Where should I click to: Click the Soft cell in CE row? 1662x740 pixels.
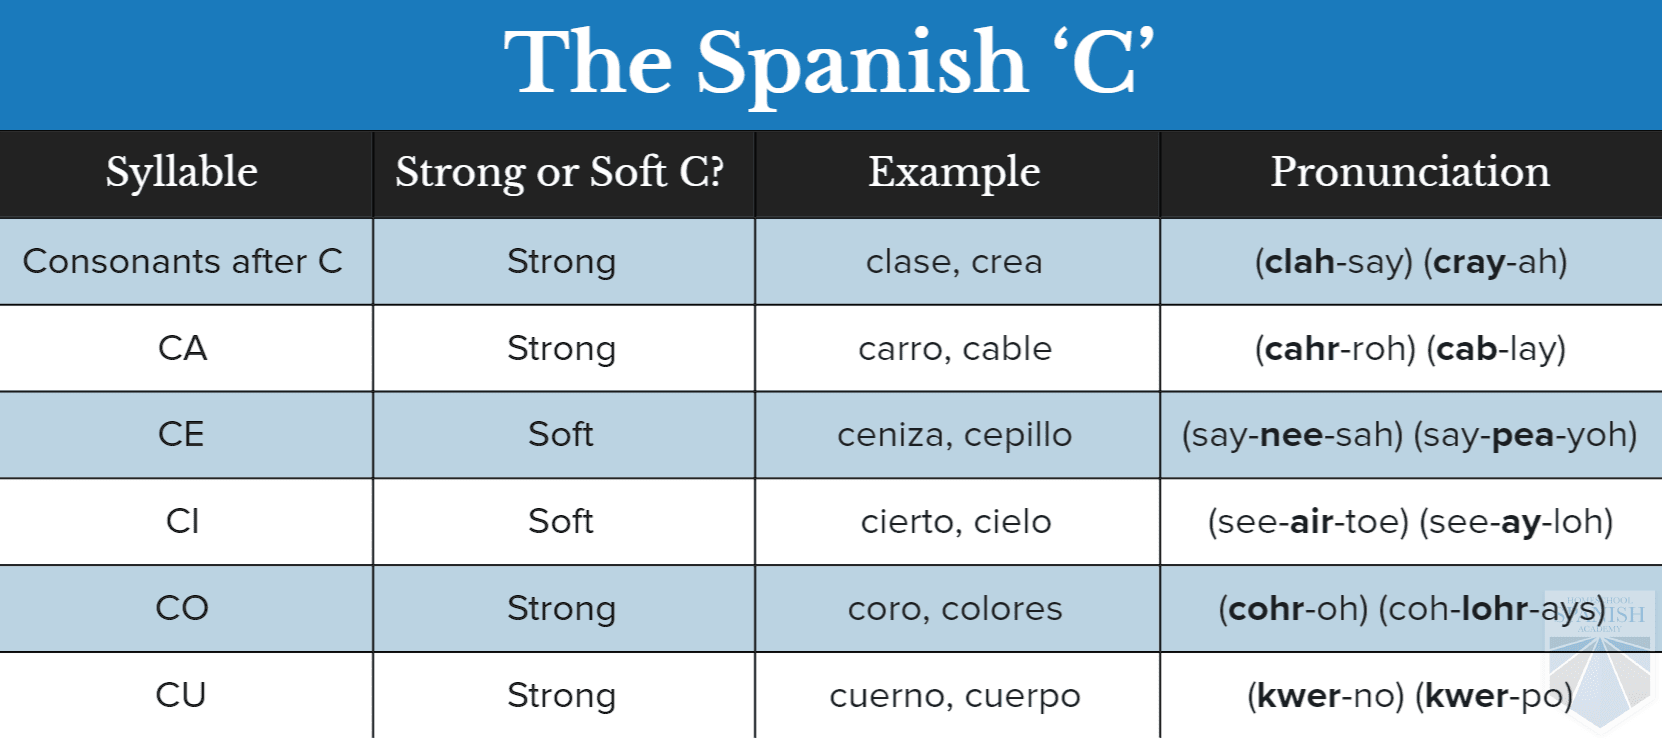561,434
